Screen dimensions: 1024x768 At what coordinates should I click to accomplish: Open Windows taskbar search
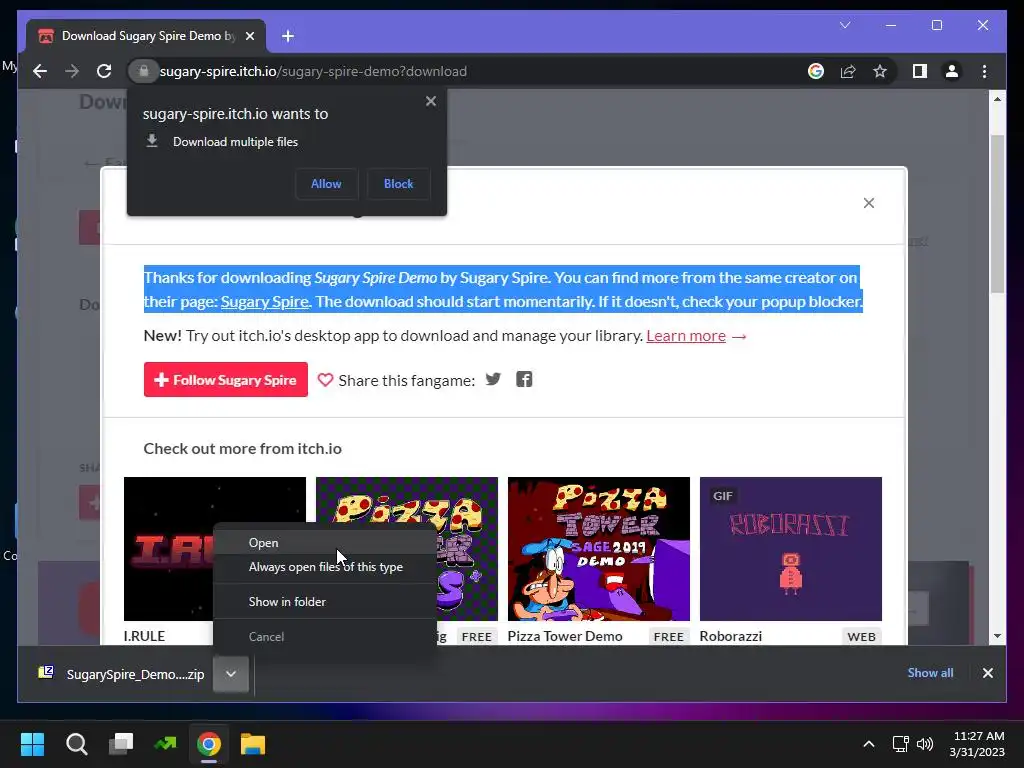pos(76,744)
